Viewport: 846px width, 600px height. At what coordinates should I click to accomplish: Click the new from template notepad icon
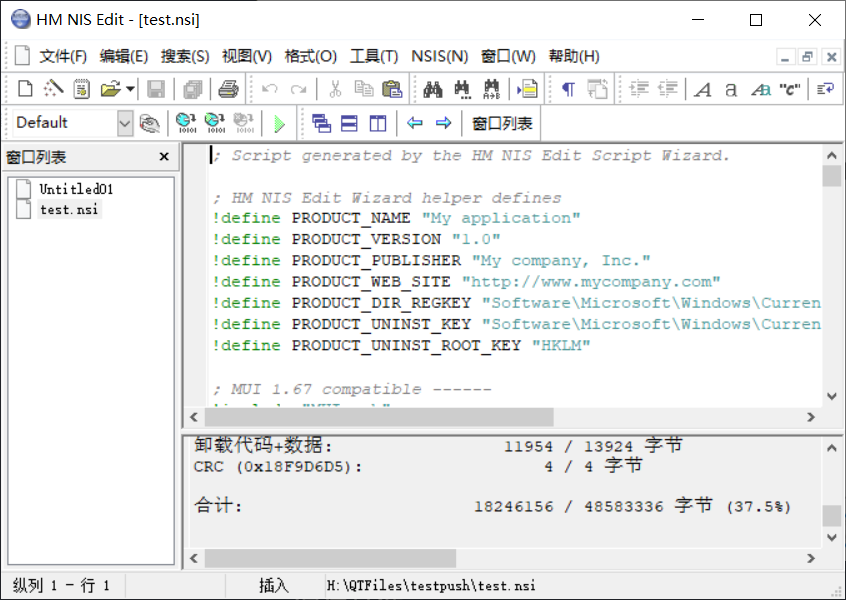tap(81, 88)
